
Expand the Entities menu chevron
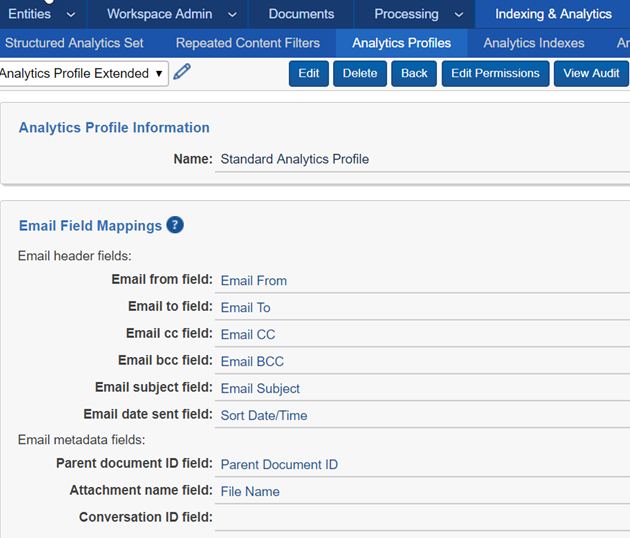(x=71, y=15)
